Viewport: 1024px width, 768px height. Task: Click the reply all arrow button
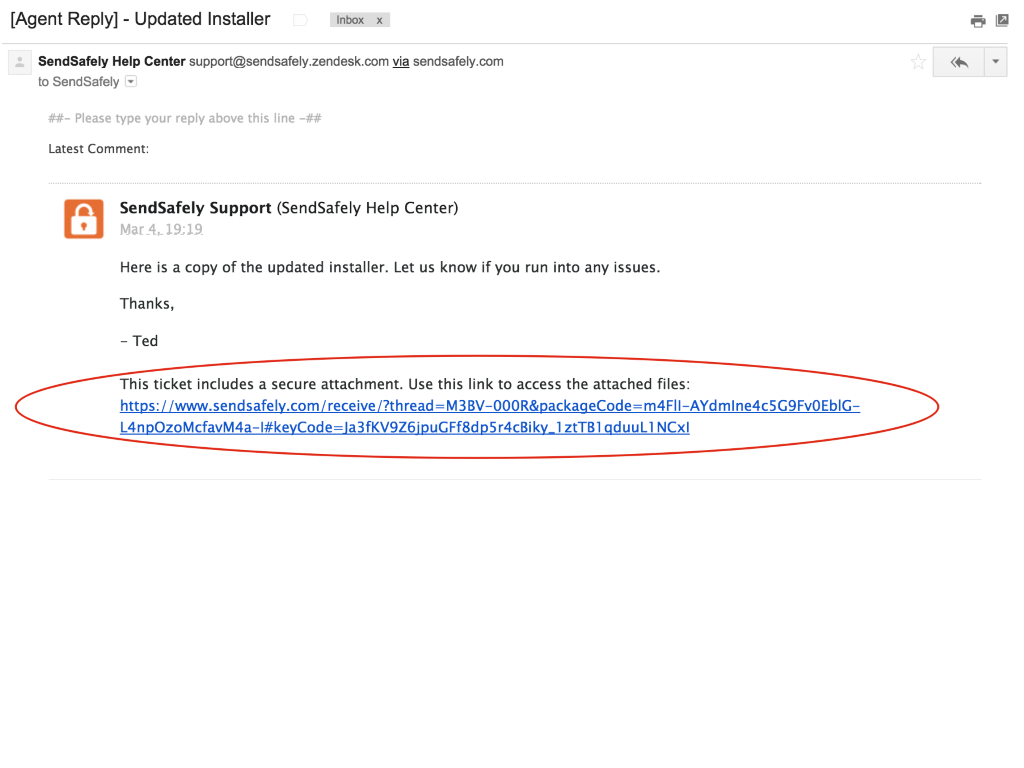coord(959,62)
